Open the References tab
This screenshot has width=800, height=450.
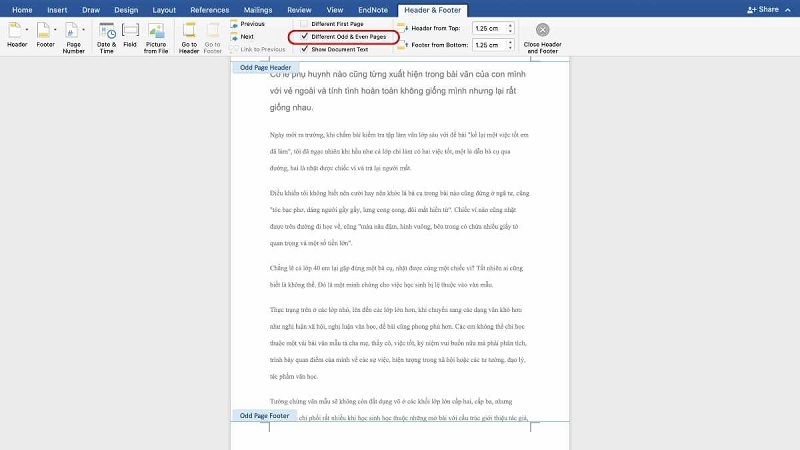[x=210, y=10]
